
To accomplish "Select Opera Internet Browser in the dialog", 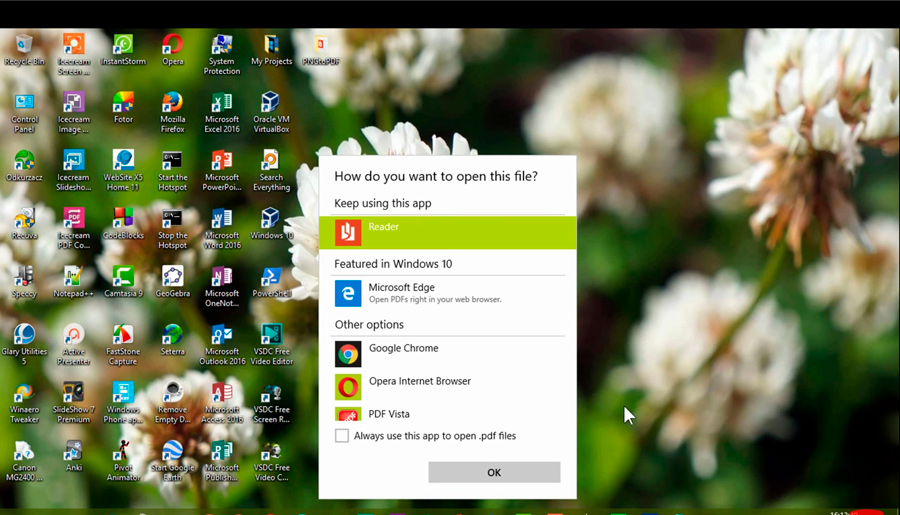I will [x=447, y=386].
